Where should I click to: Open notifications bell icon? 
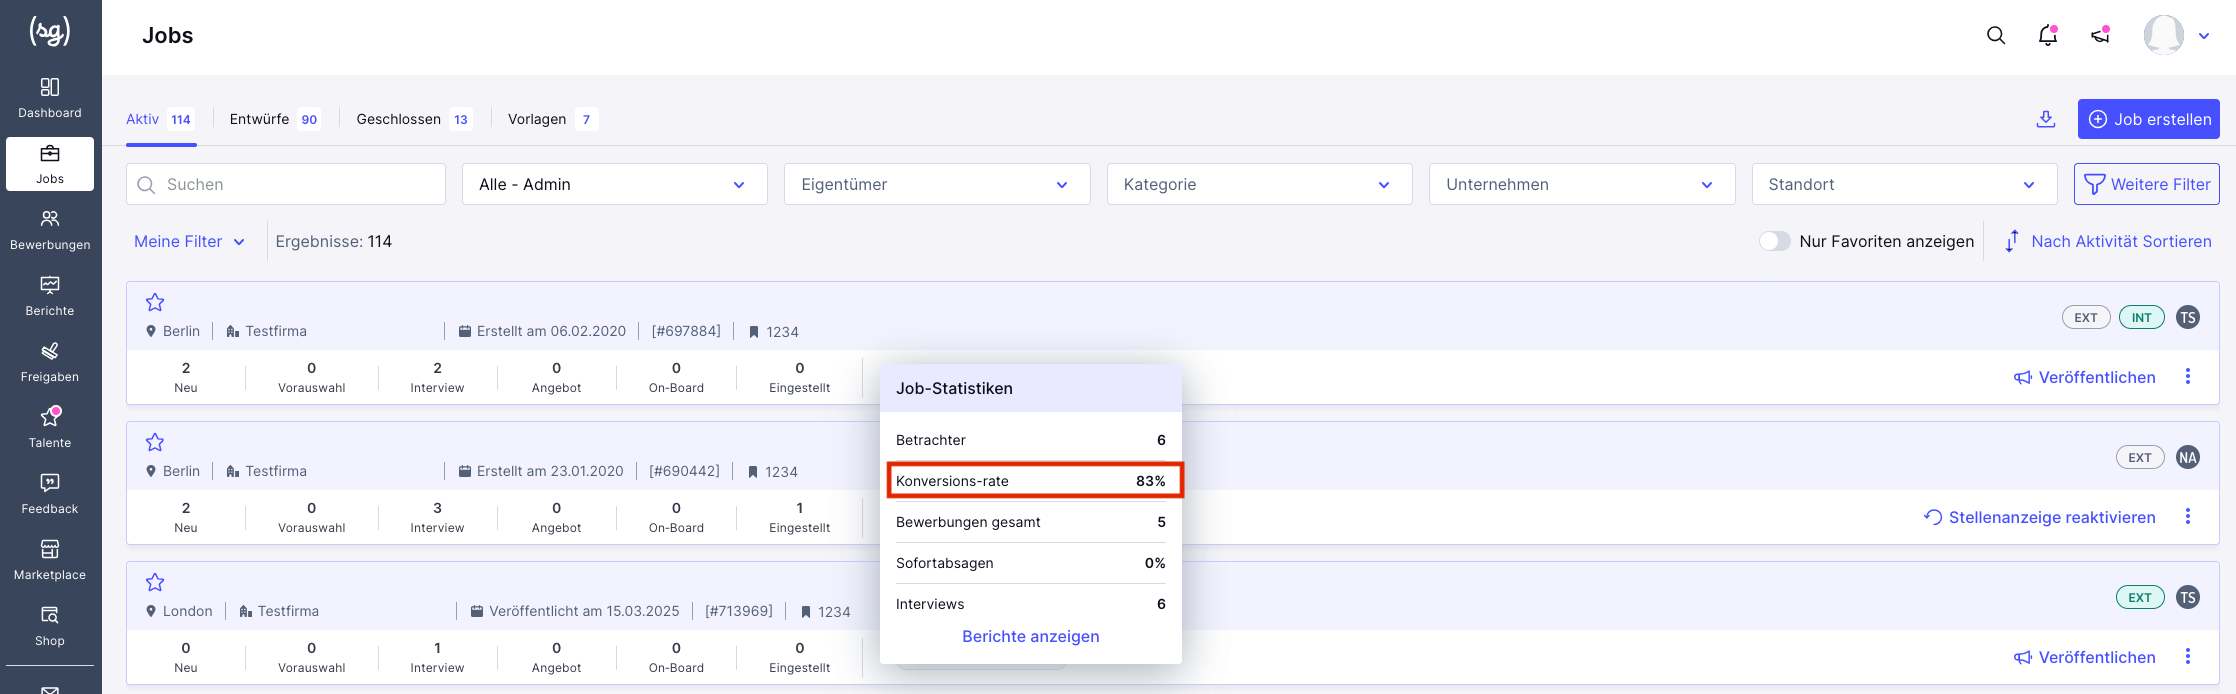coord(2048,35)
